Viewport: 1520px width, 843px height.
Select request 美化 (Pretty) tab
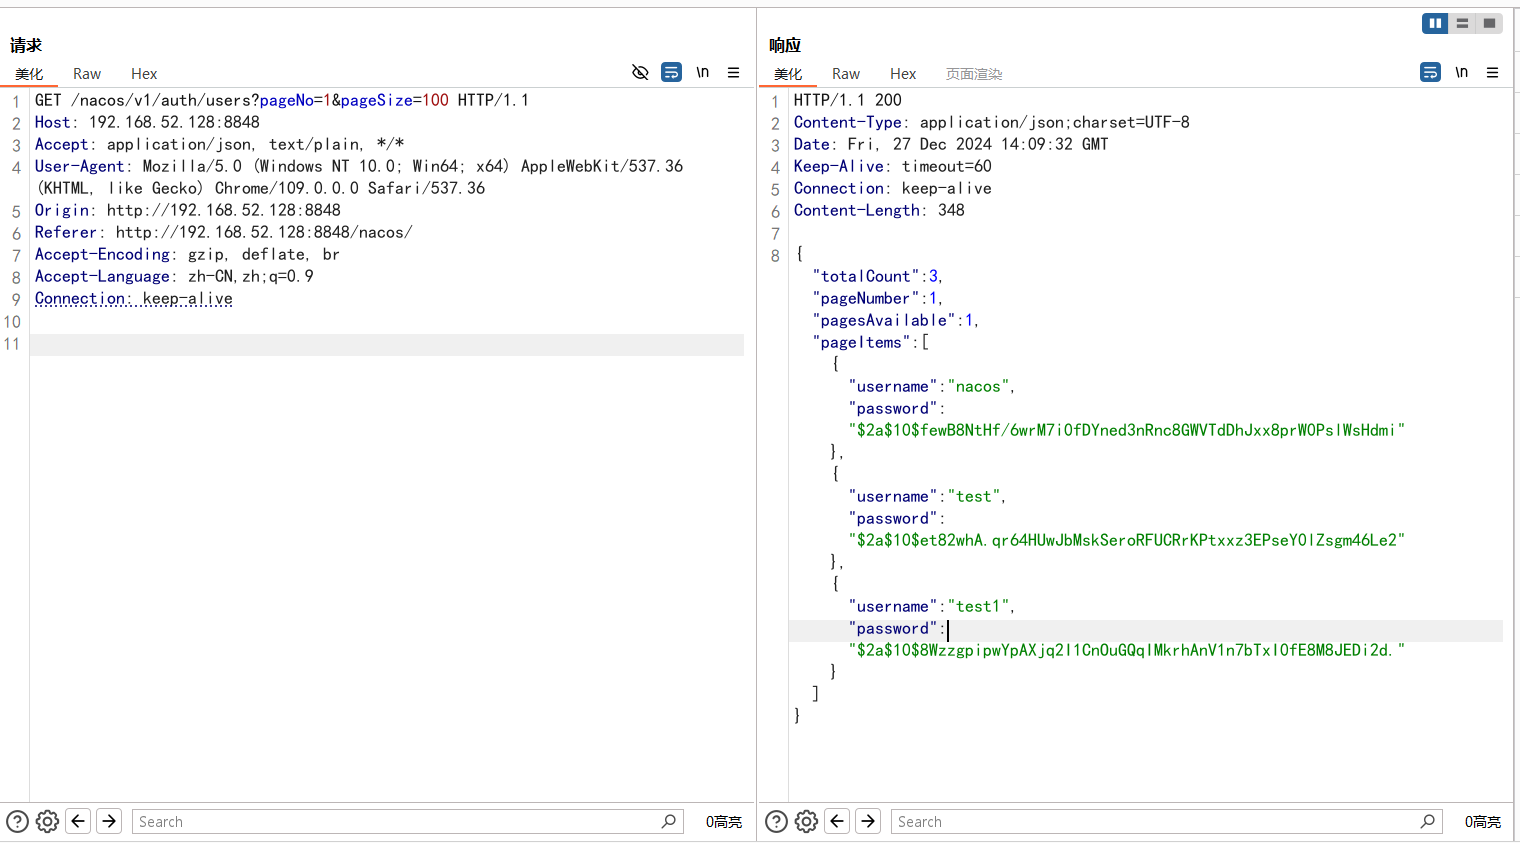click(29, 74)
